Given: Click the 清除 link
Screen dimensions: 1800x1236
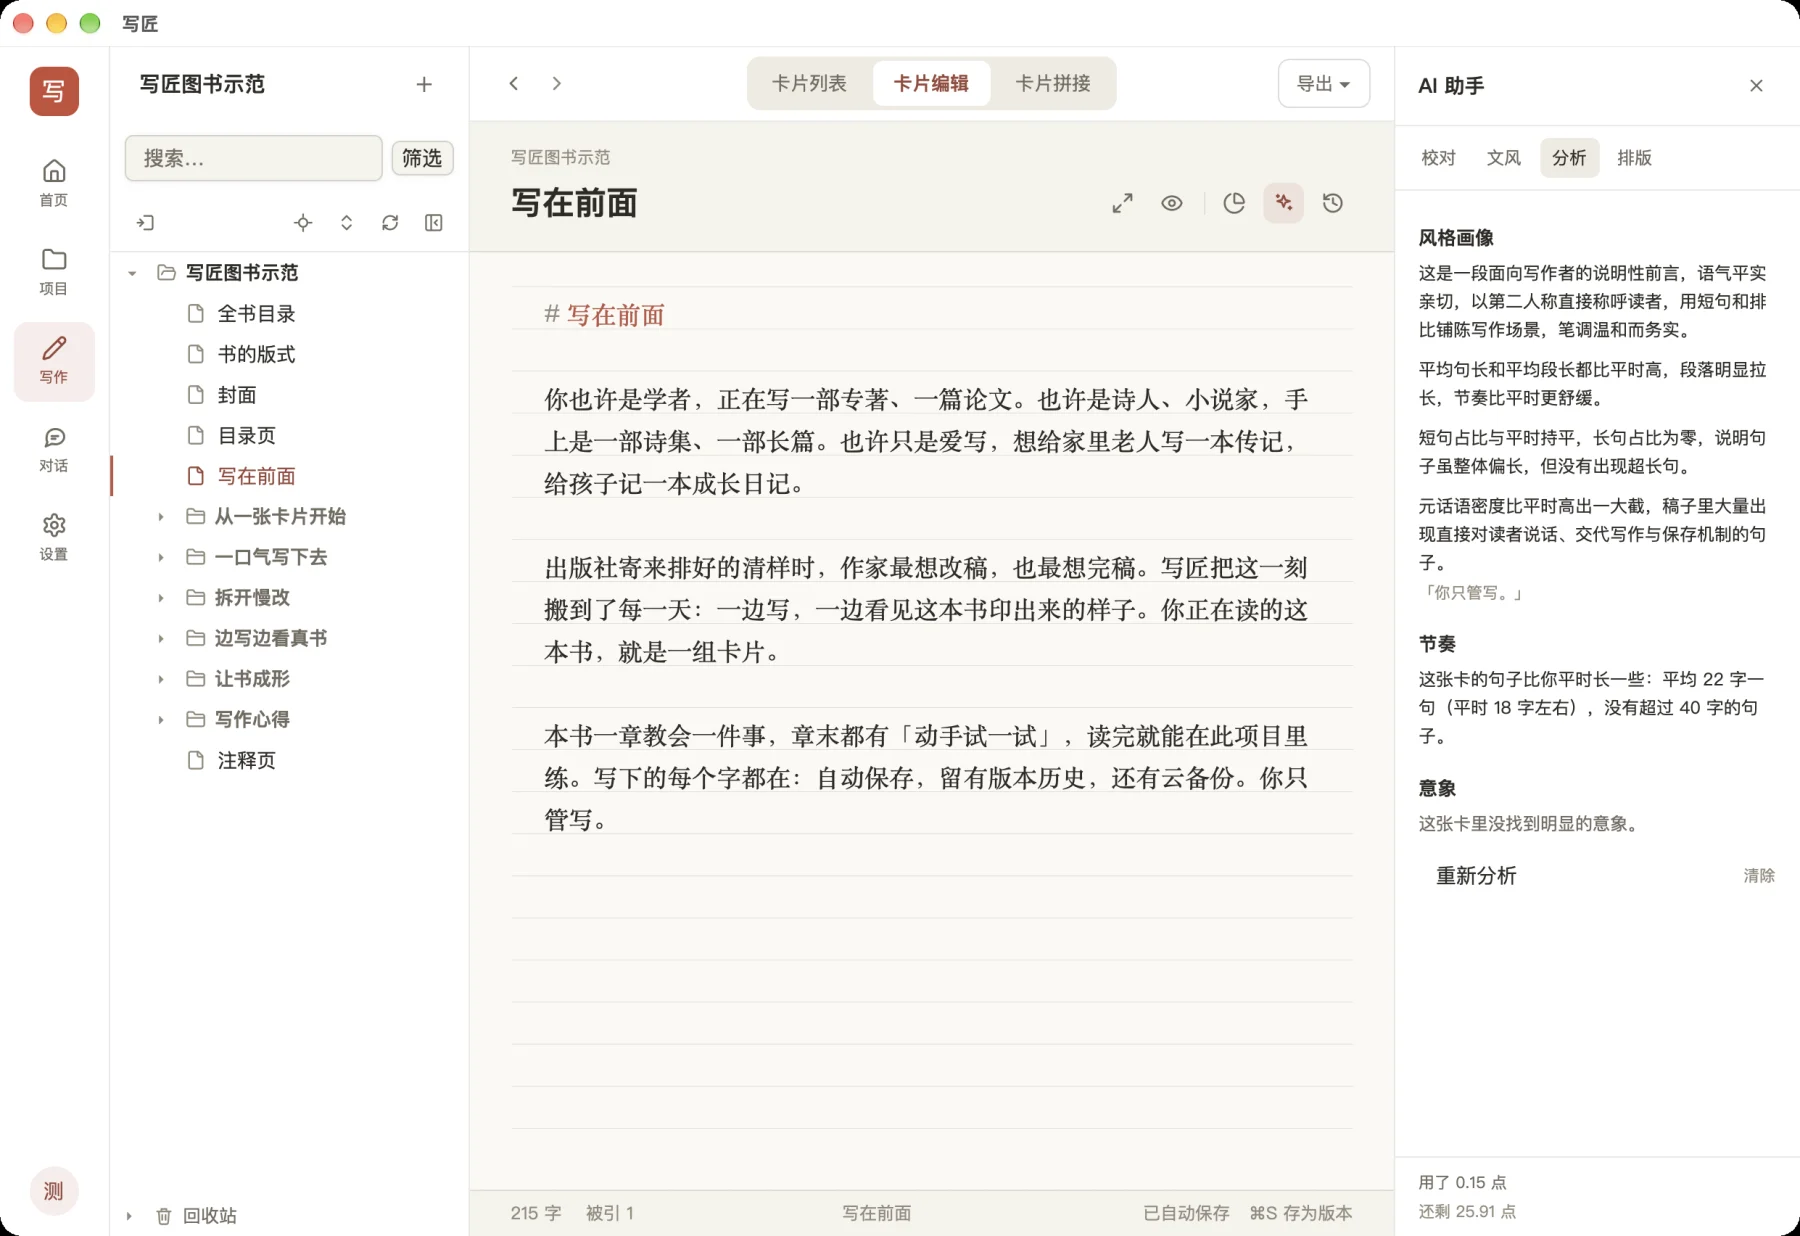Looking at the screenshot, I should [x=1759, y=876].
